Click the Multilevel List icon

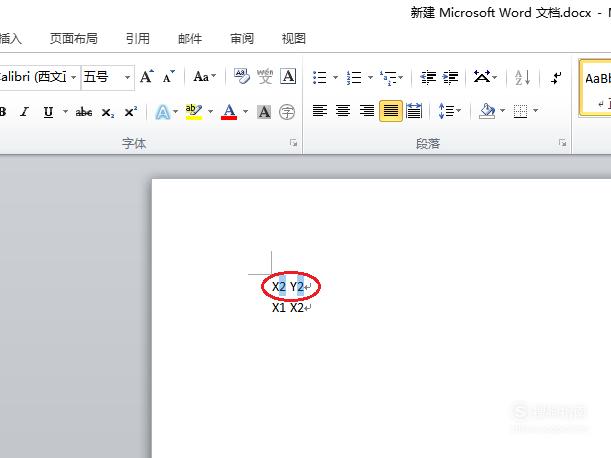click(x=388, y=77)
